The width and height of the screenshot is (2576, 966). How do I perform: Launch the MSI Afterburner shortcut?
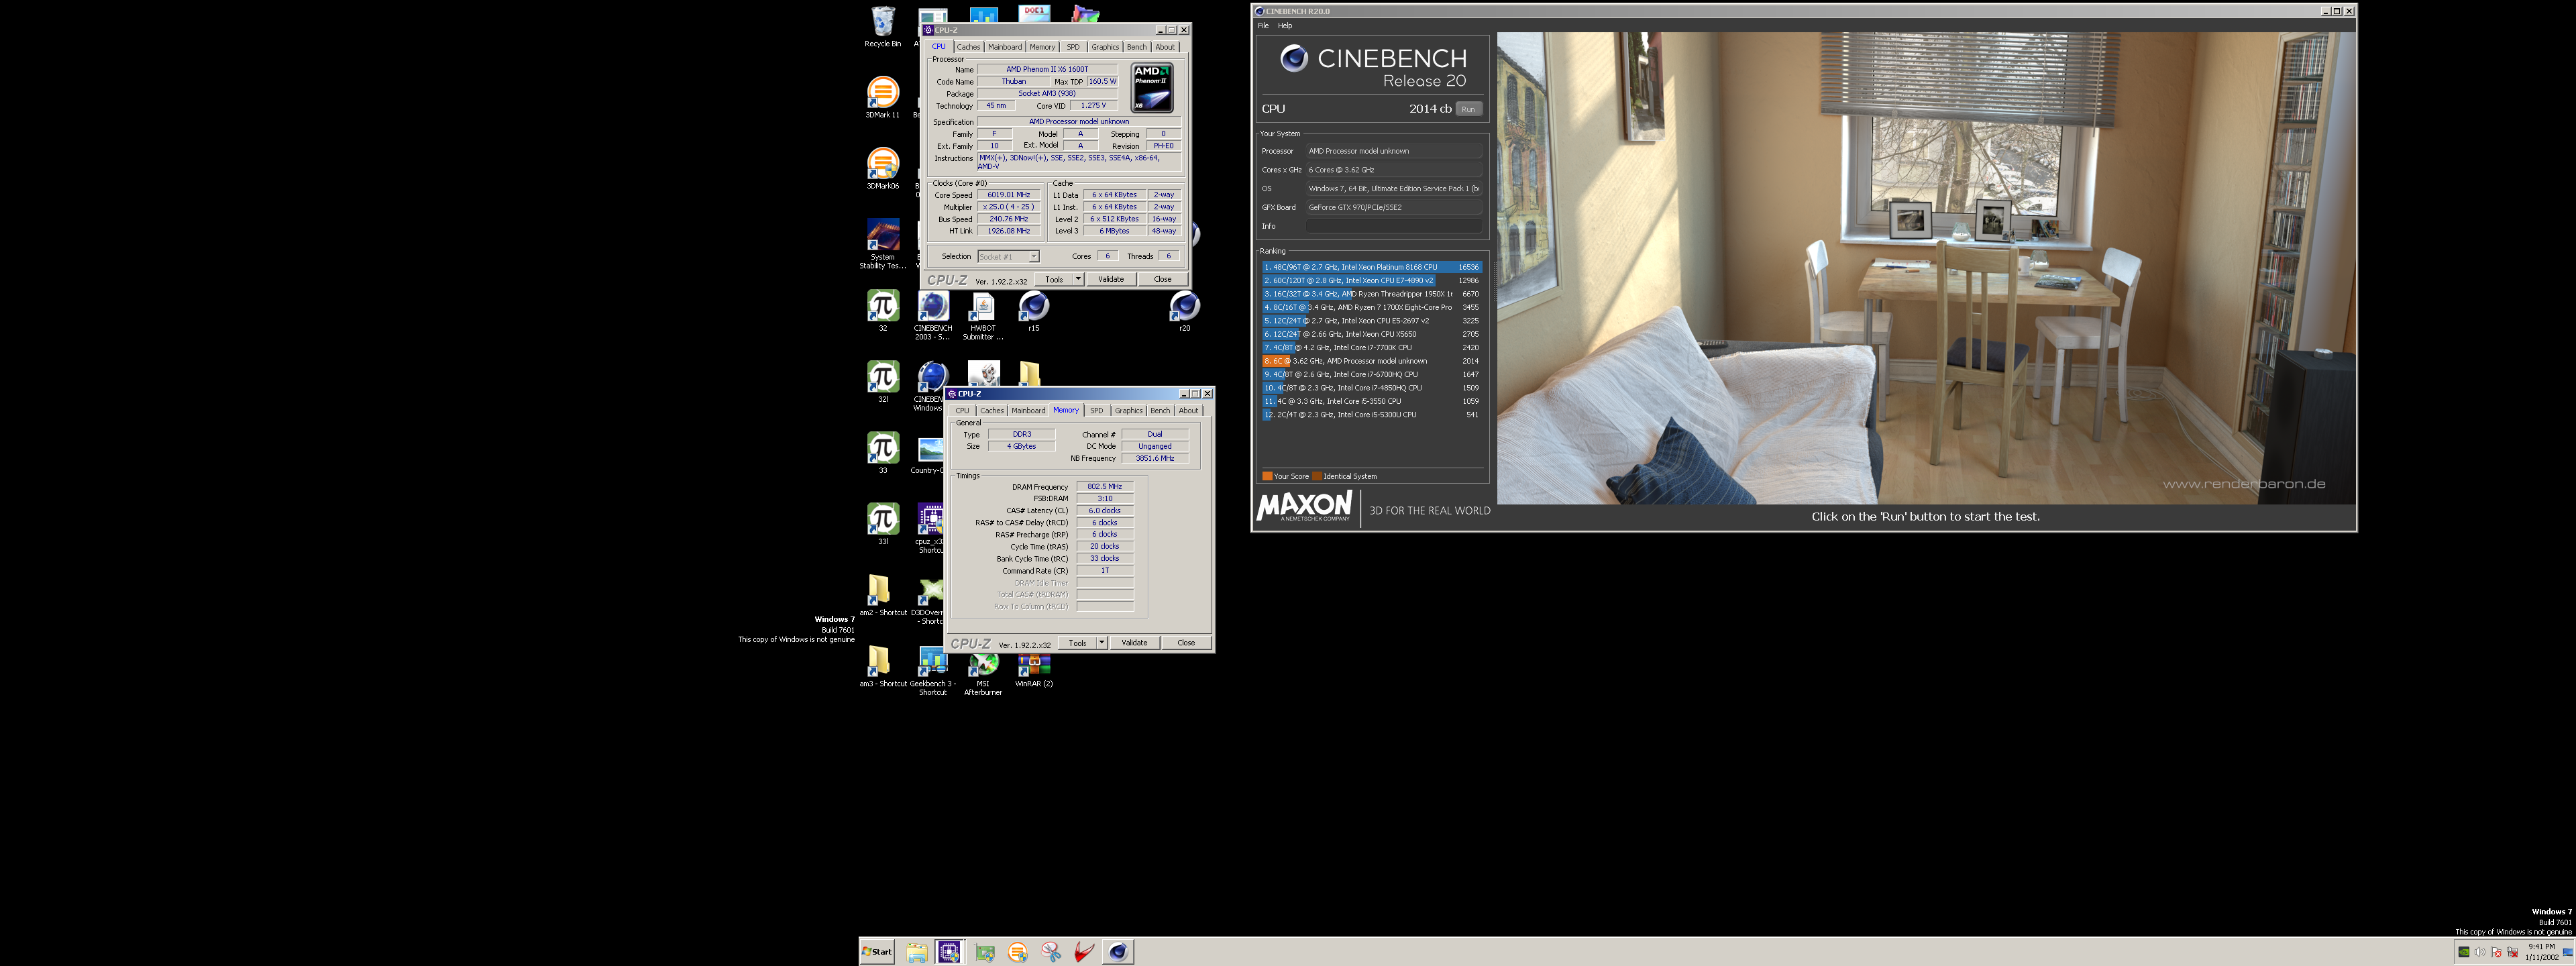[x=983, y=672]
